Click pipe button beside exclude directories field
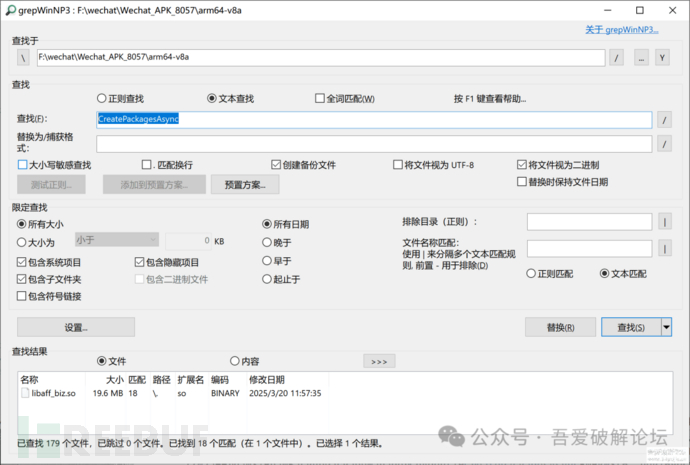 click(665, 222)
